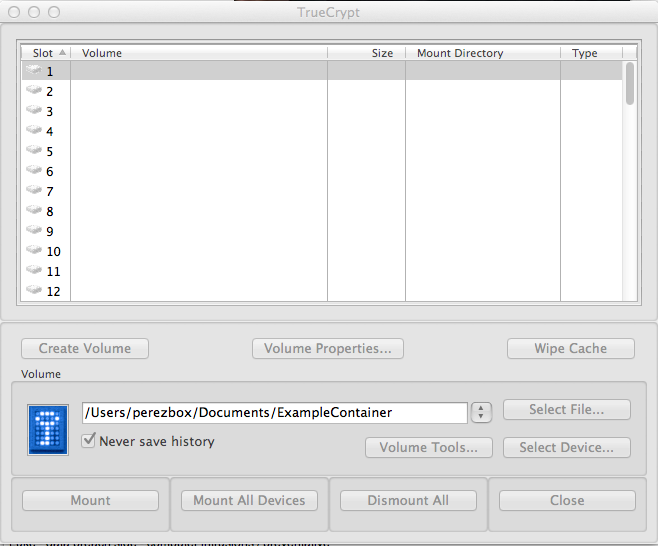Viewport: 658px width, 546px height.
Task: Open the volume path history dropdown
Action: (481, 412)
